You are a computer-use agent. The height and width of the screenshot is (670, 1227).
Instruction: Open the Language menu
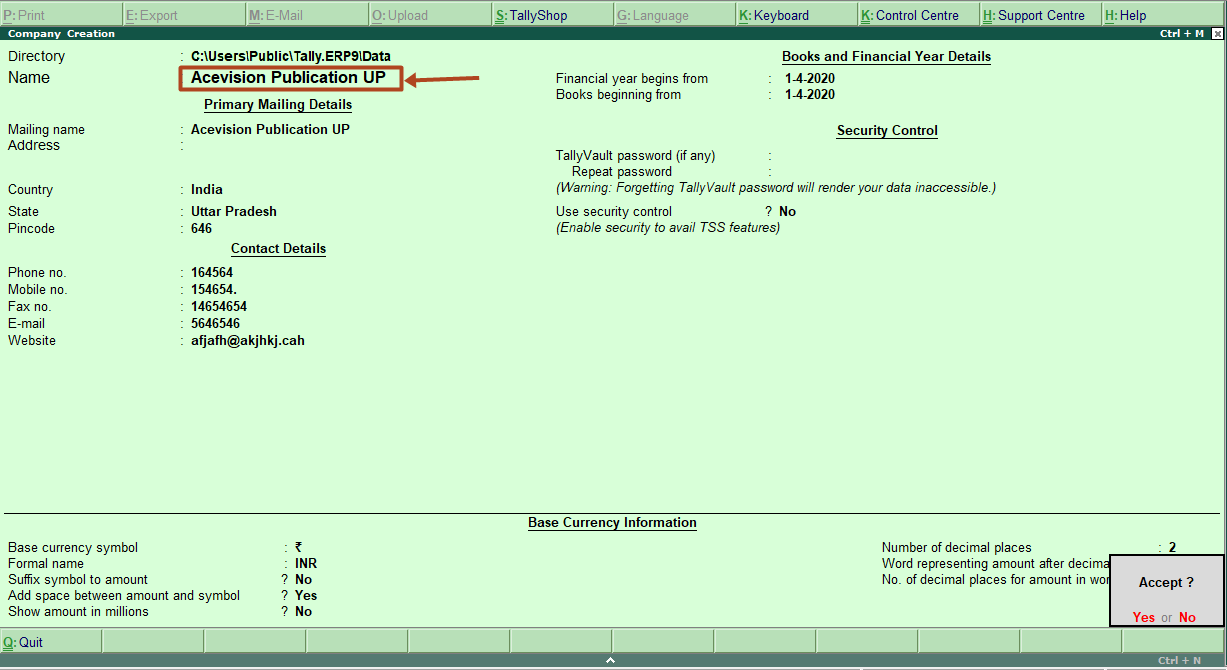point(675,15)
